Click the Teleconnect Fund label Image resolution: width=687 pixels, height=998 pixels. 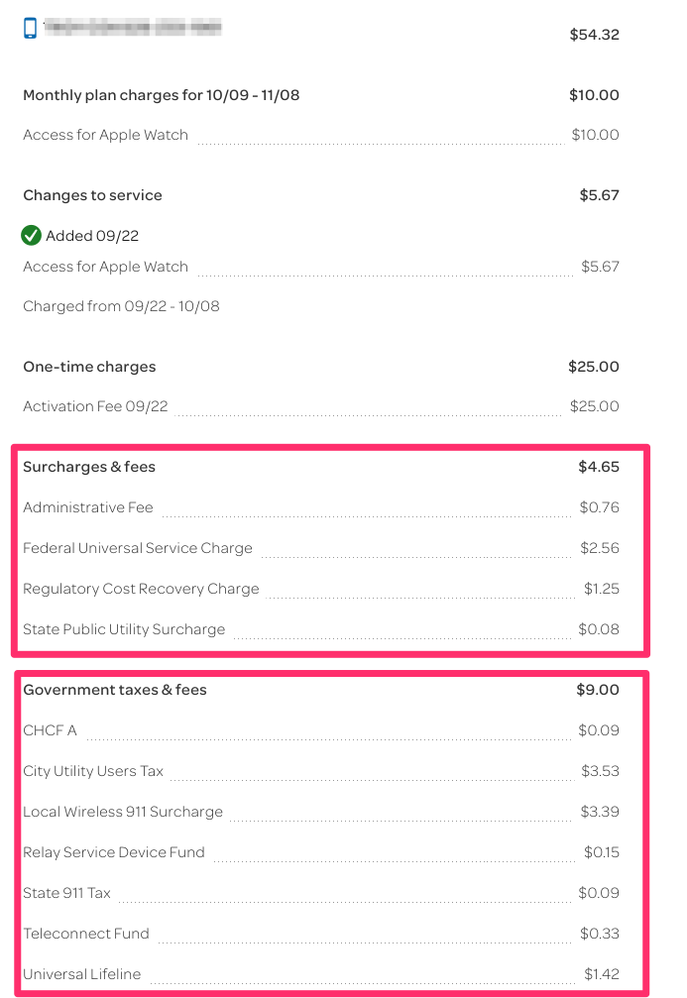click(86, 934)
